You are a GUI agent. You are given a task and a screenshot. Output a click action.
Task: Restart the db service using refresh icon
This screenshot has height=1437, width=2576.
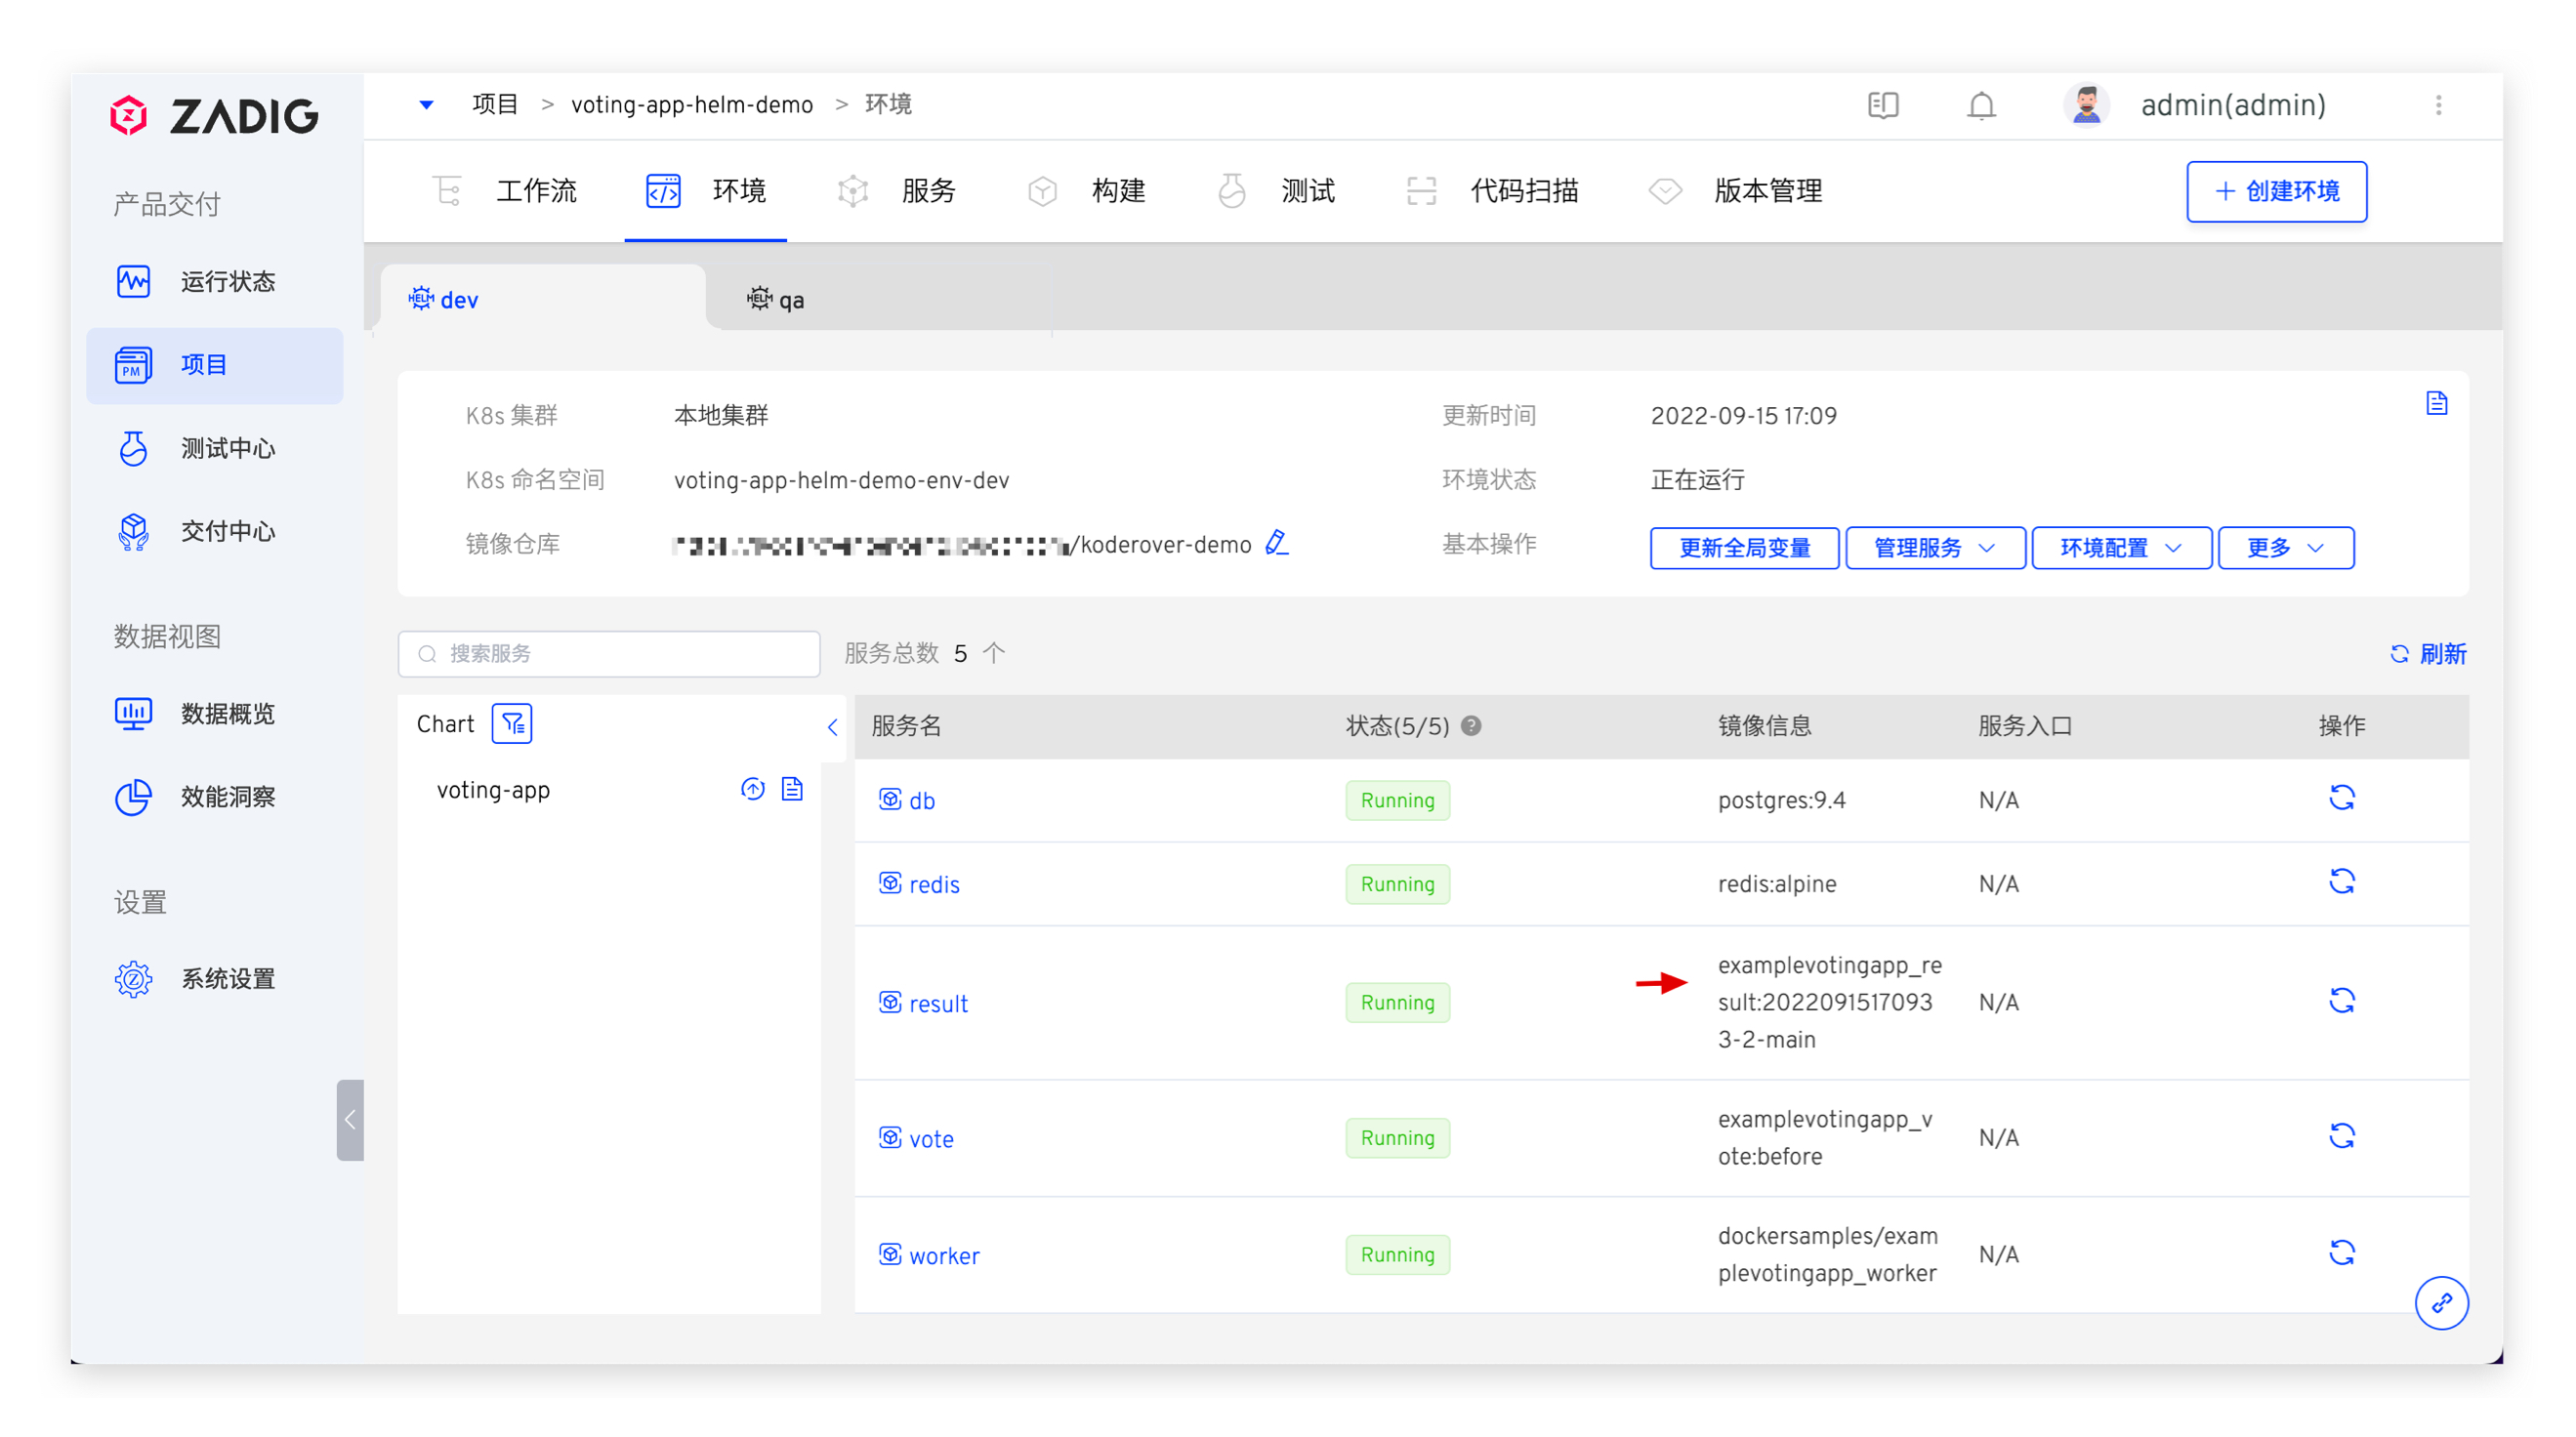(x=2341, y=798)
